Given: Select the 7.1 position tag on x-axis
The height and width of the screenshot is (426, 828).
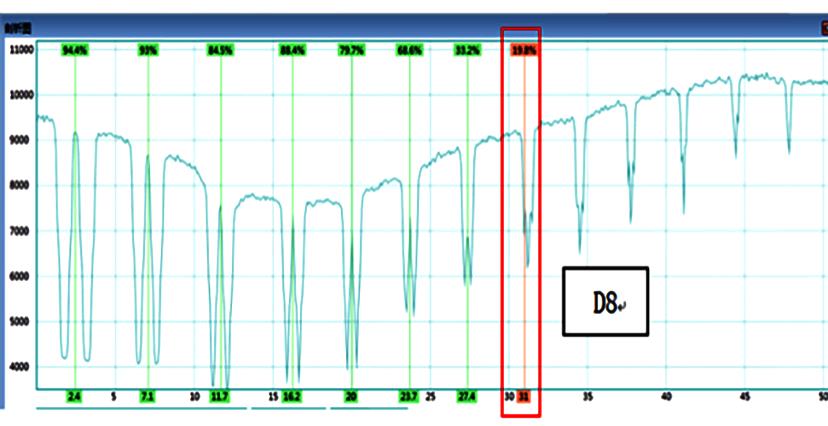Looking at the screenshot, I should click(148, 396).
